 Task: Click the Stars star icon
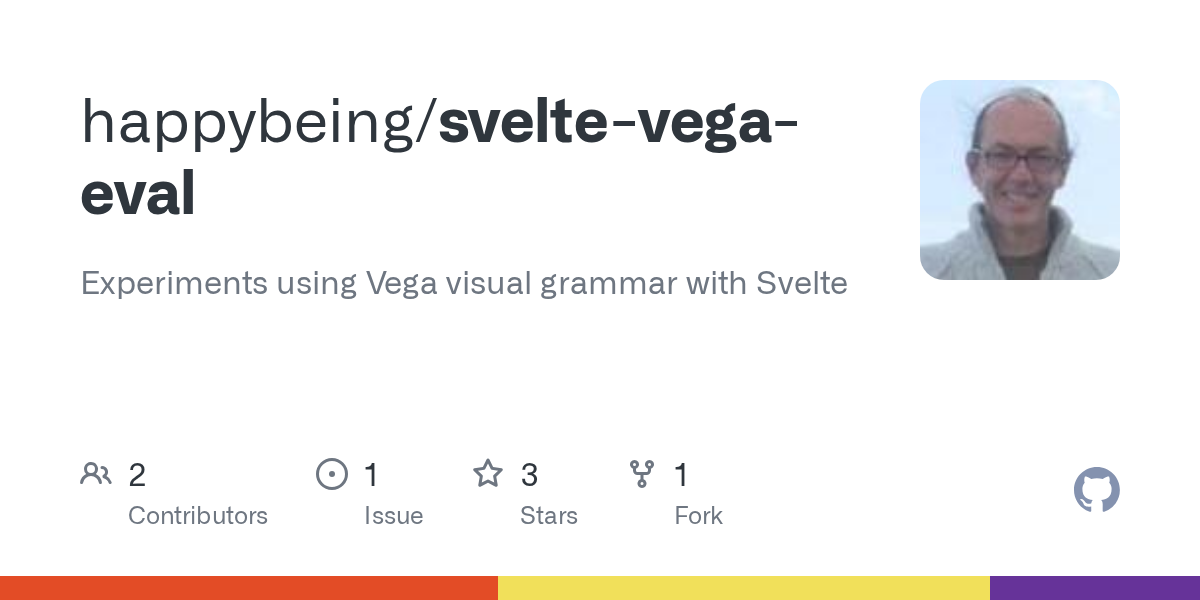pos(488,473)
